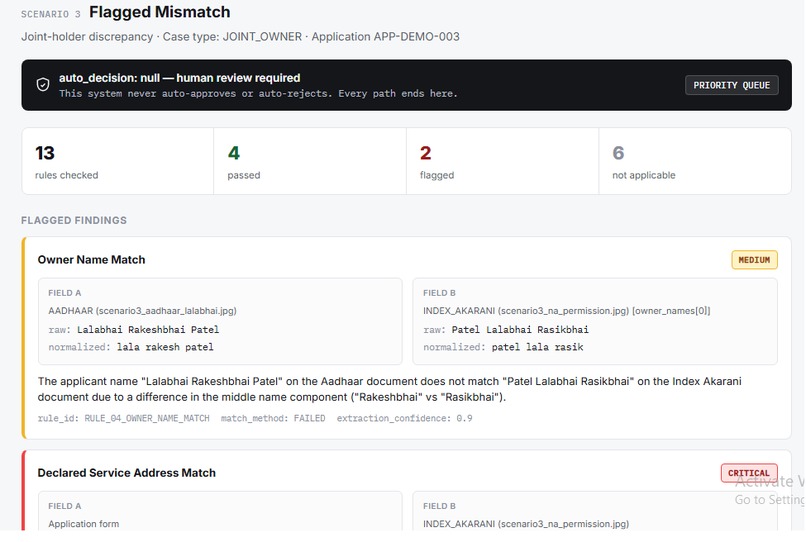Click the auto_decision: null banner headline
Image resolution: width=806 pixels, height=542 pixels.
tap(179, 78)
